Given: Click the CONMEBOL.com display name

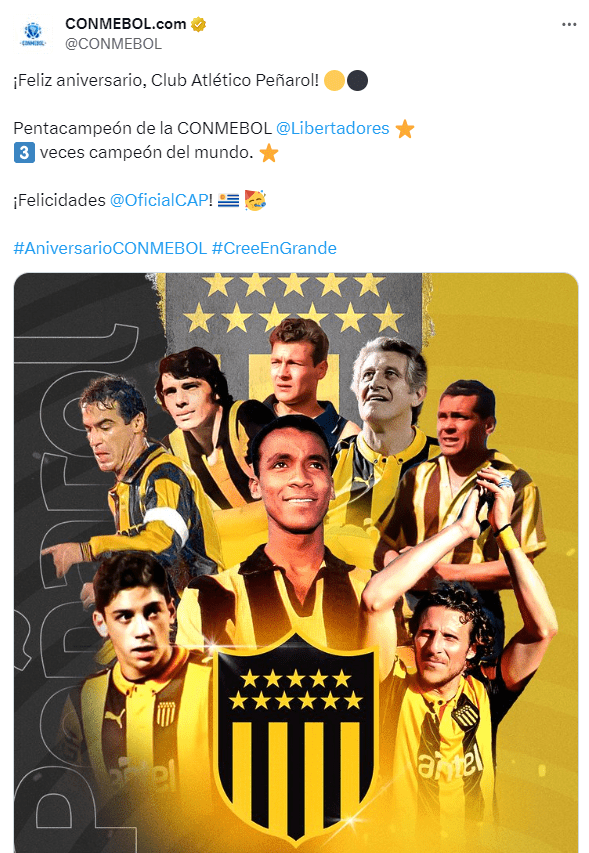Looking at the screenshot, I should (x=126, y=24).
